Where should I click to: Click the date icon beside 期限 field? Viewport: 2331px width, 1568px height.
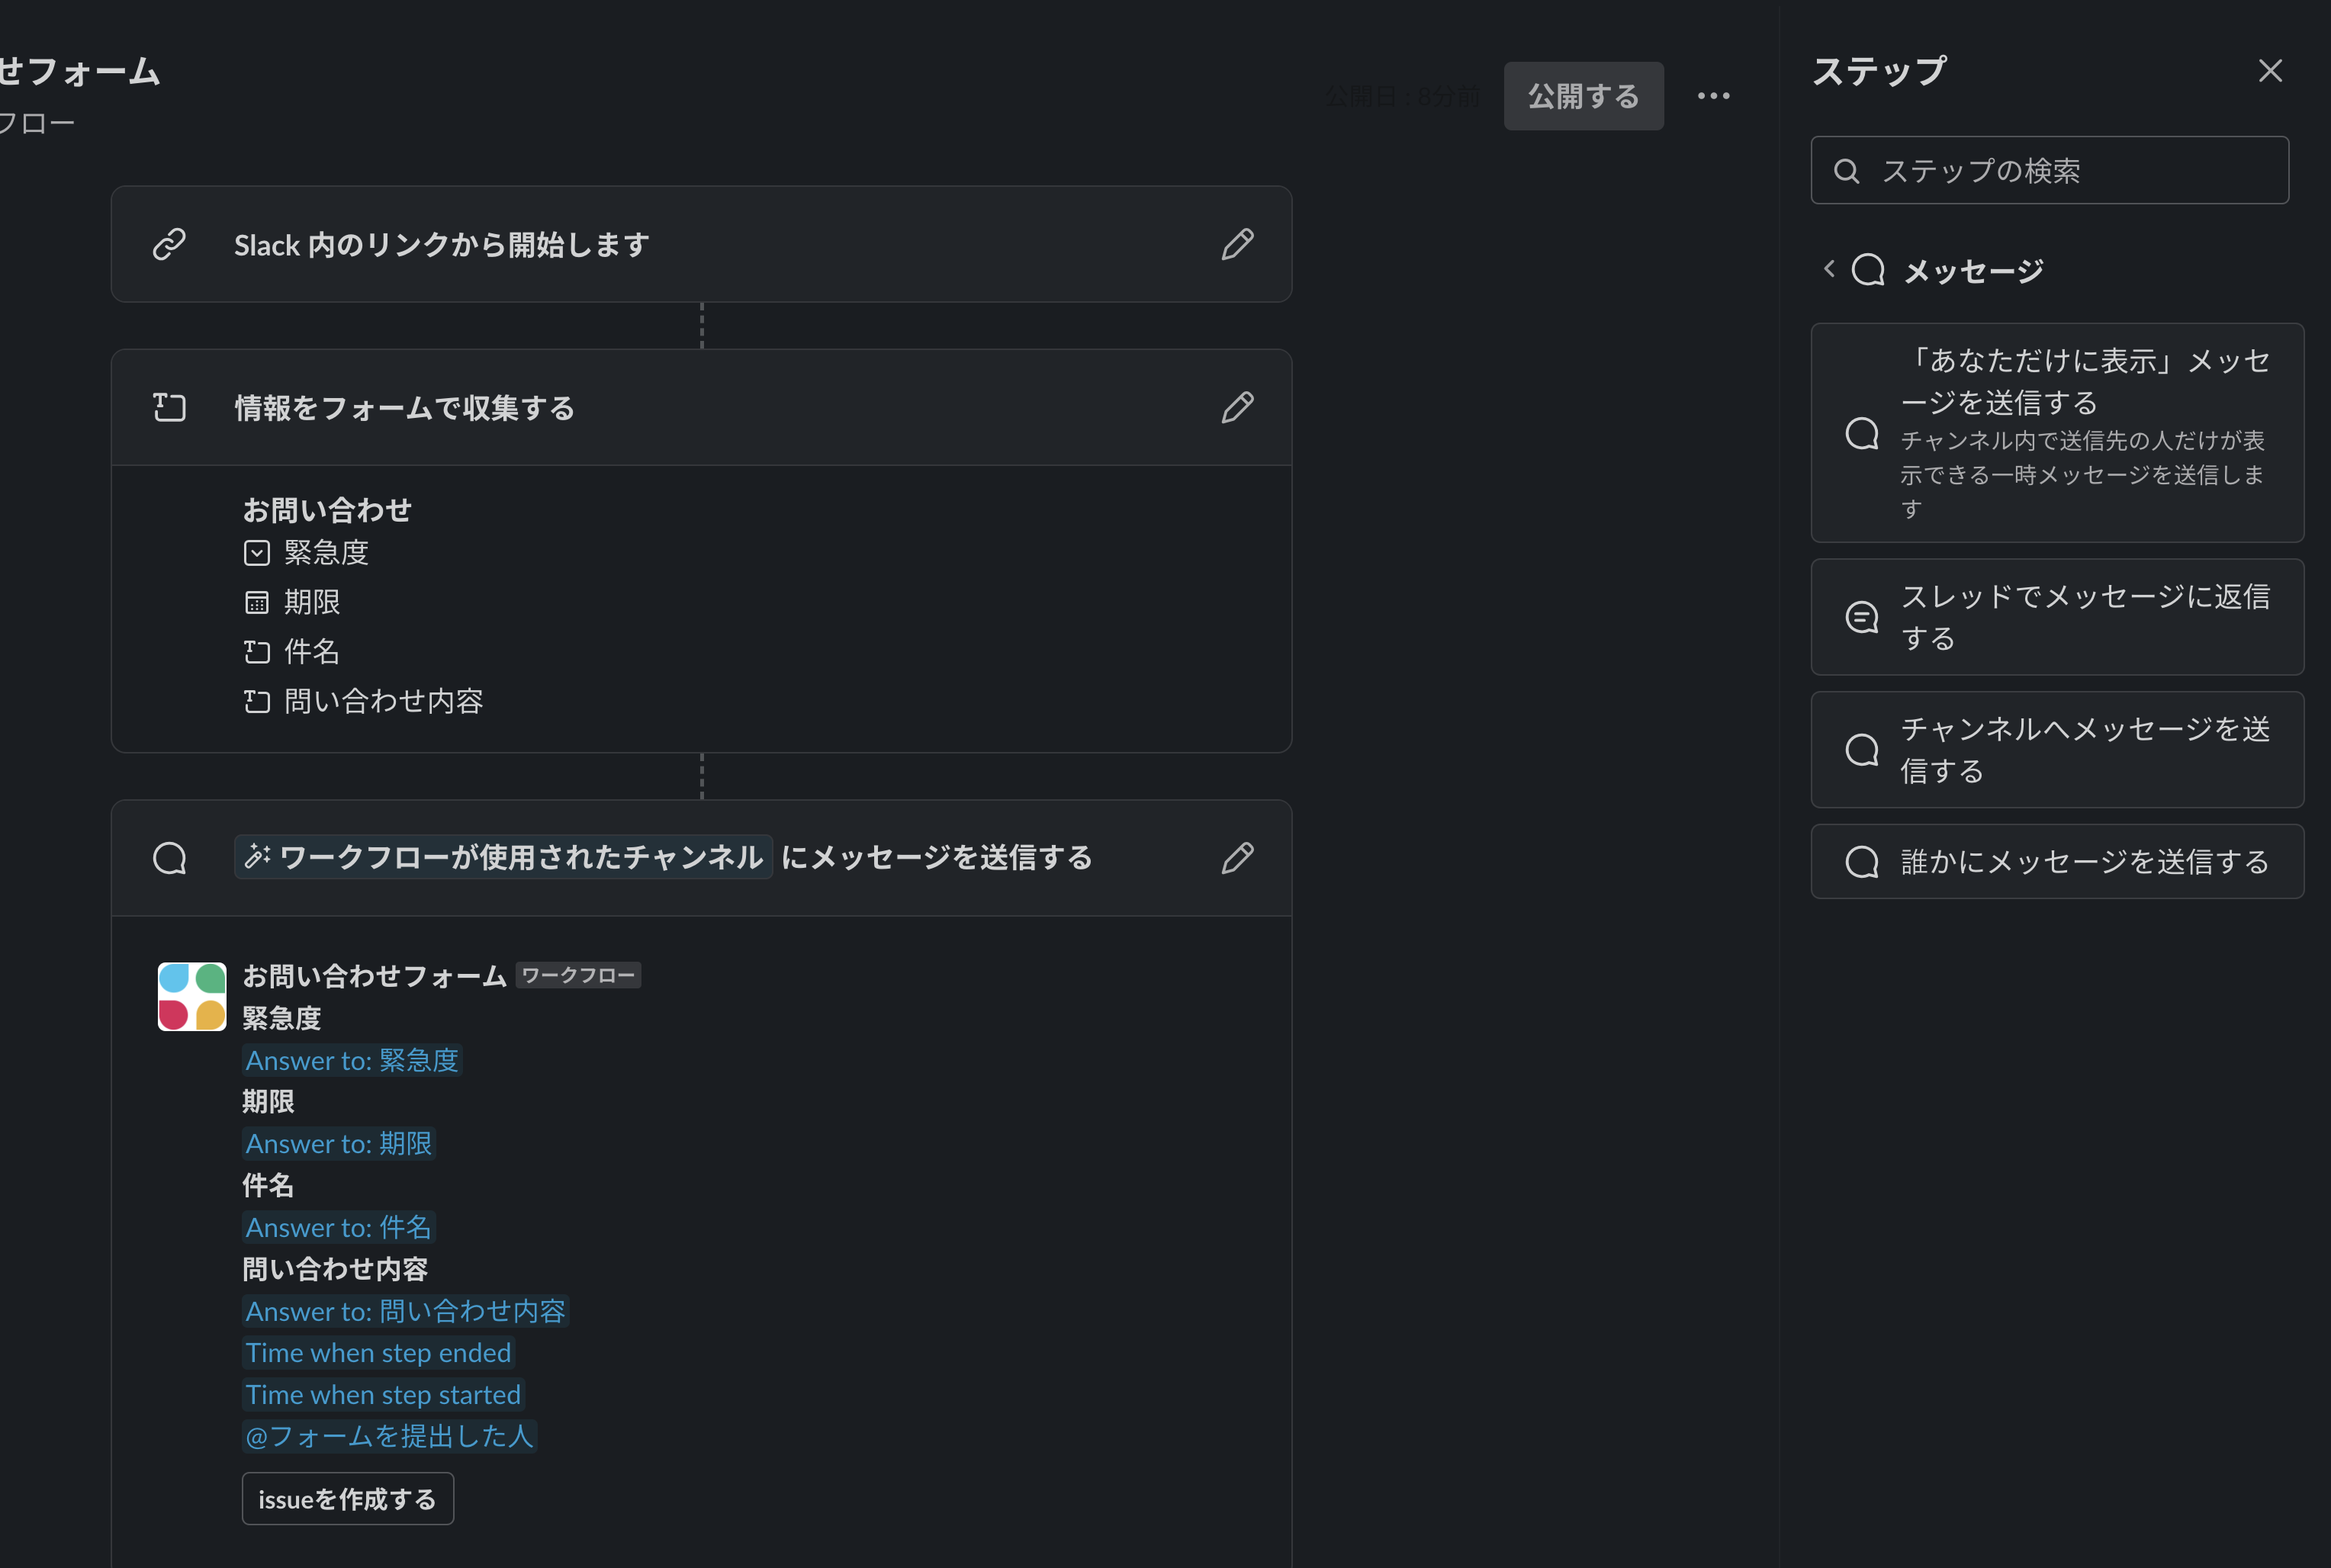click(x=257, y=601)
